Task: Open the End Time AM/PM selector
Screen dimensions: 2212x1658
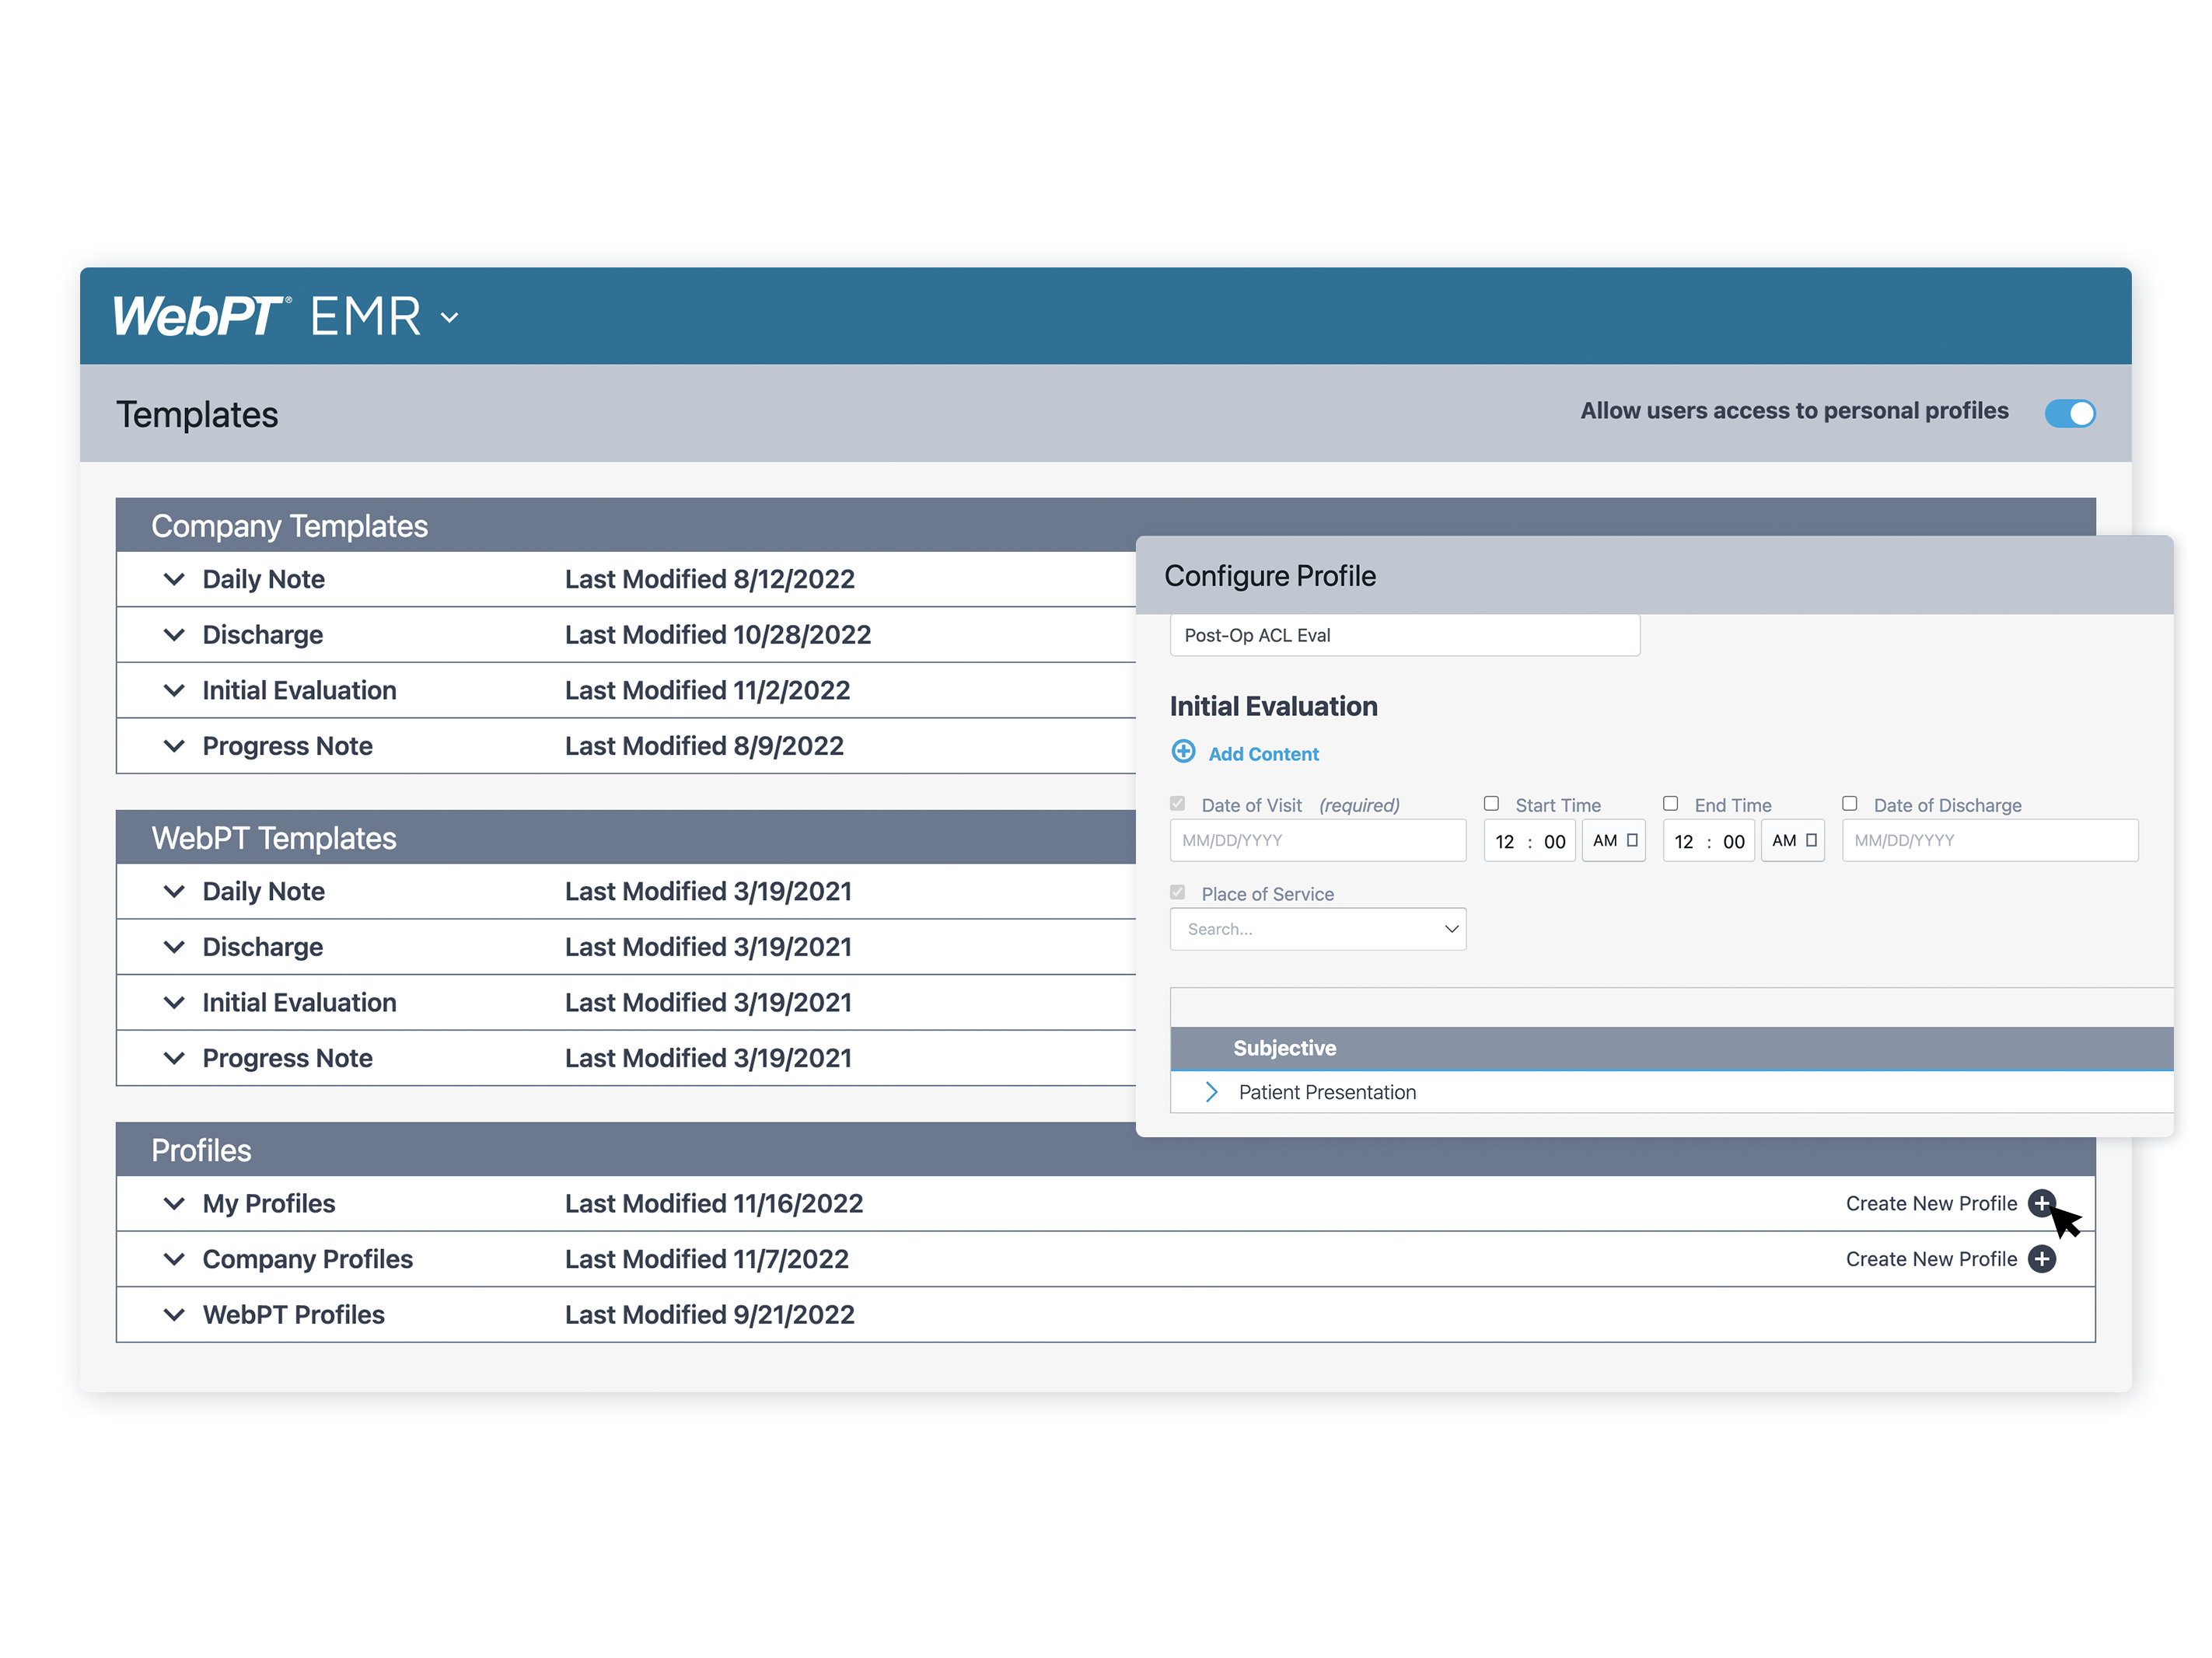Action: [1792, 840]
